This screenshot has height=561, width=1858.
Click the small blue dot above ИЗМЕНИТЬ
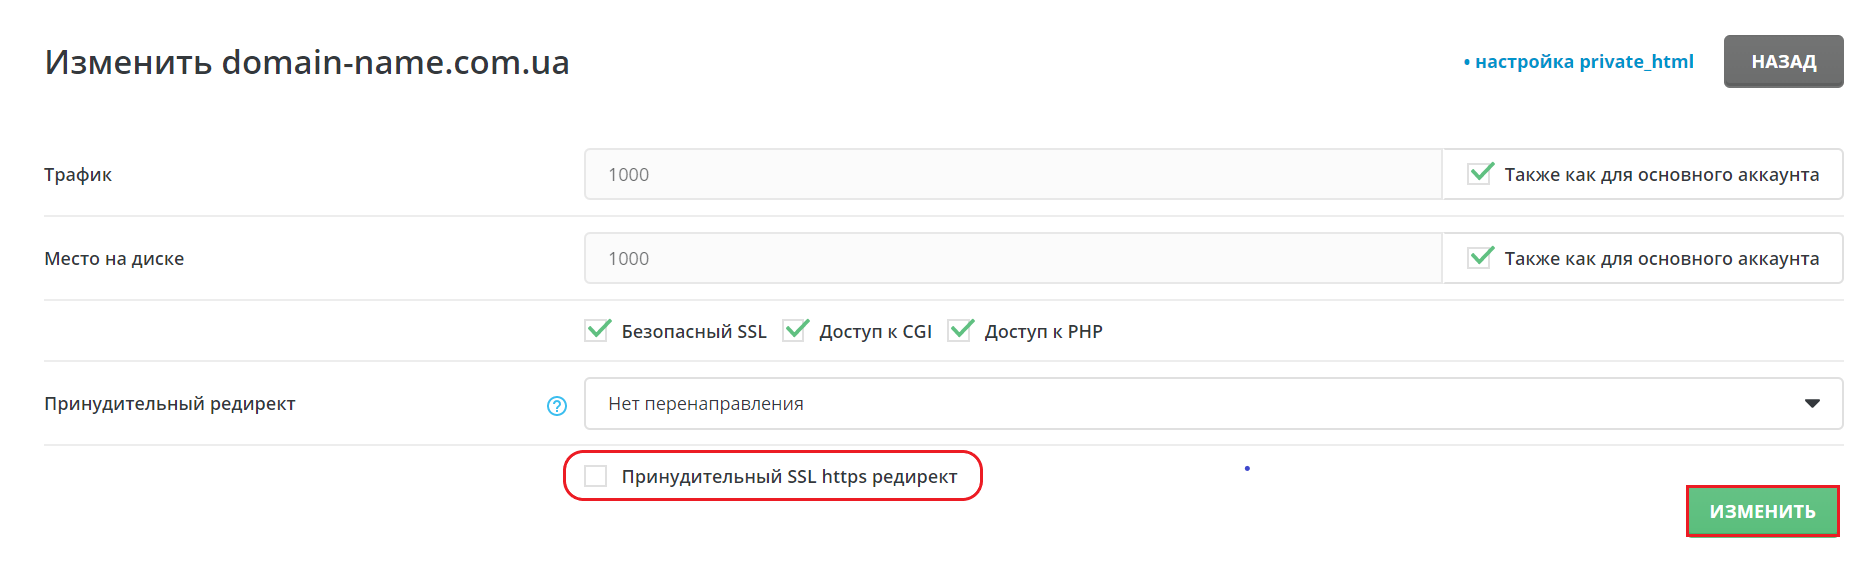pos(1247,468)
